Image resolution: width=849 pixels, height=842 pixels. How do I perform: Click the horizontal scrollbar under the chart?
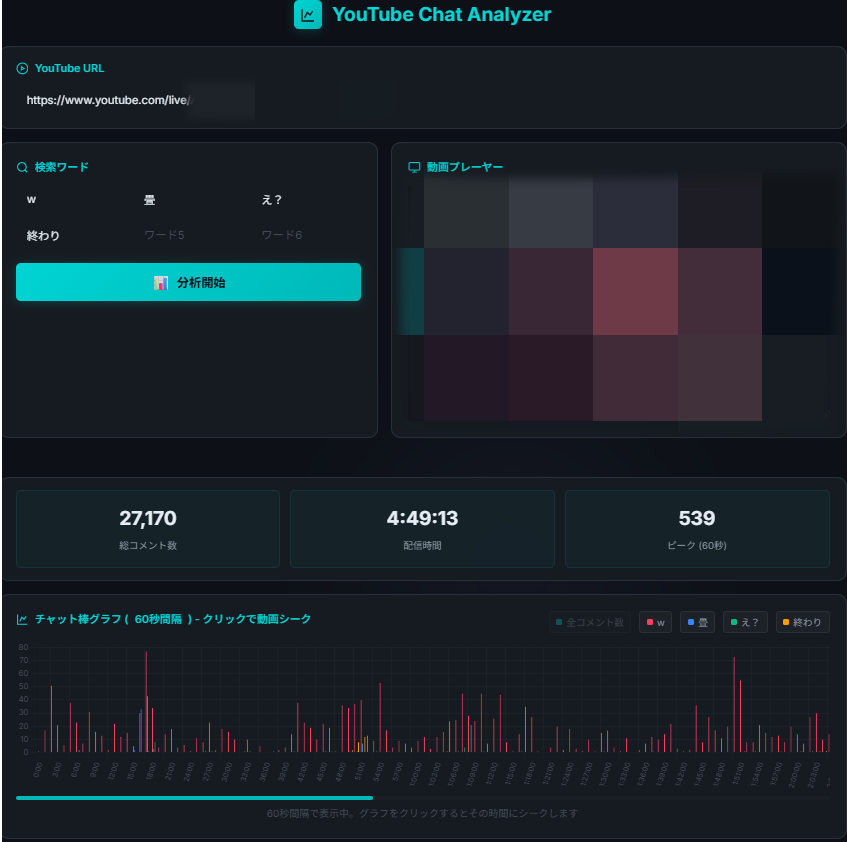point(194,798)
